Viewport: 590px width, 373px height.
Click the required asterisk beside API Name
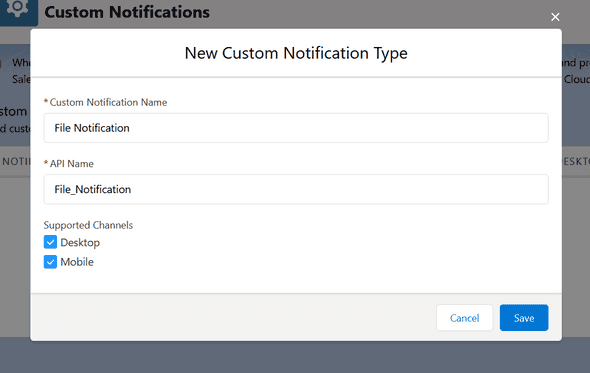[46, 163]
